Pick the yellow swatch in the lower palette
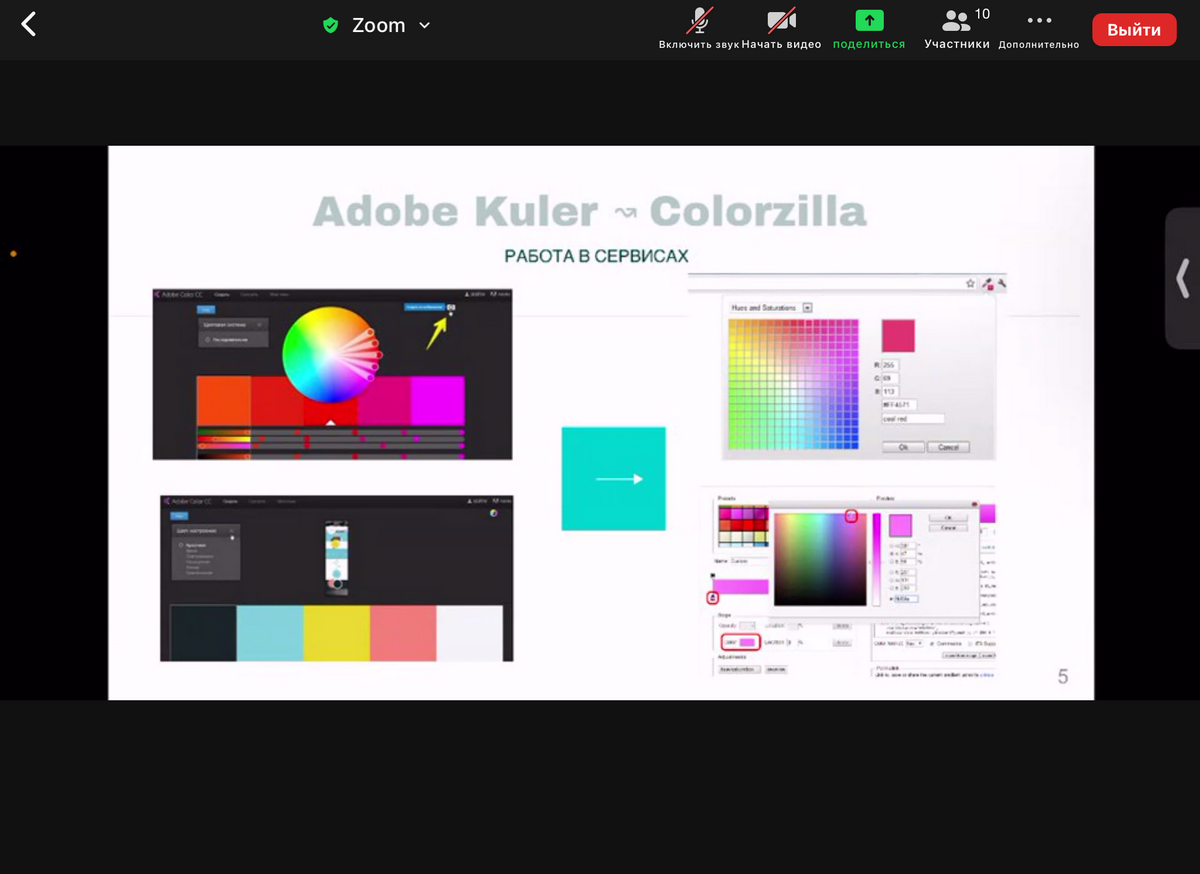This screenshot has height=874, width=1200. pos(337,632)
